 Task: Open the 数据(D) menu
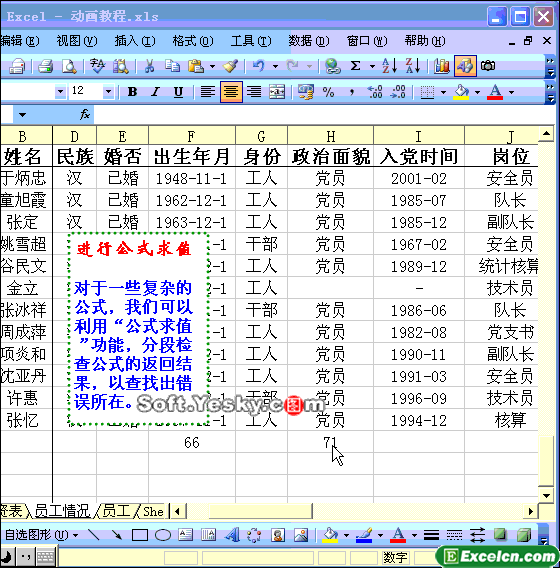pos(309,41)
